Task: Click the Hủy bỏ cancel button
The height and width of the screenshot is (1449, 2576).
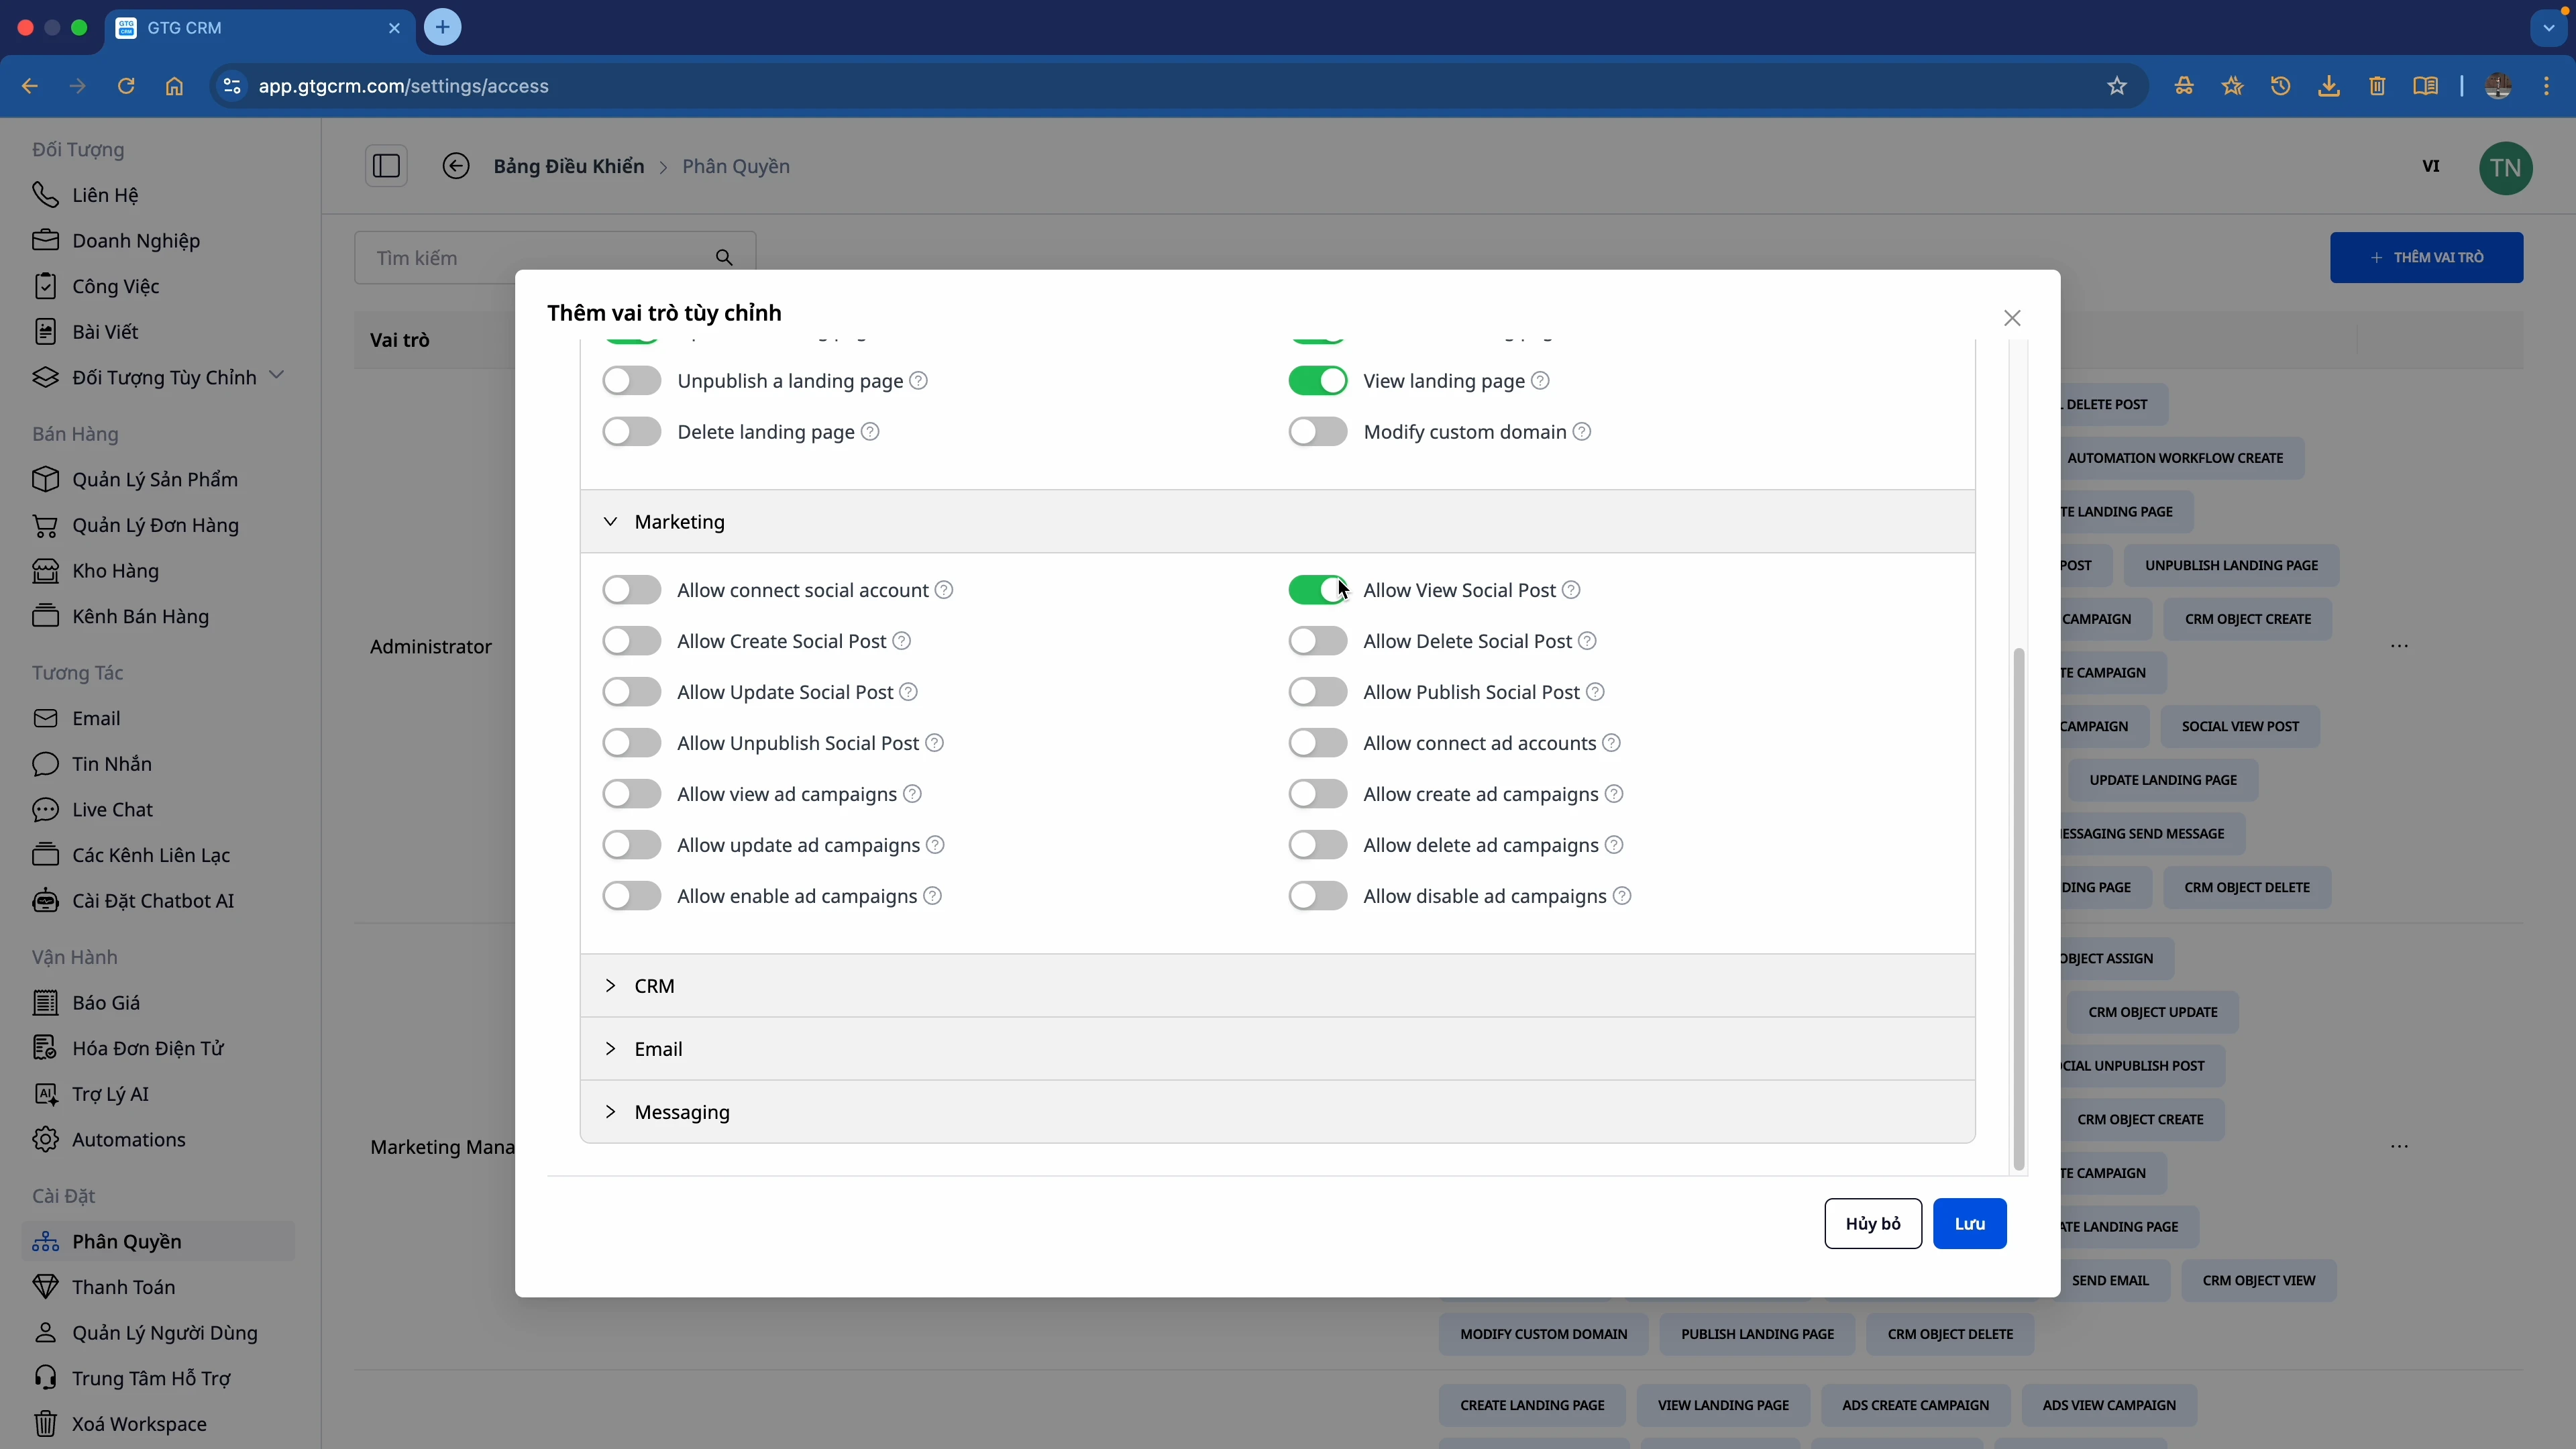Action: 1872,1223
